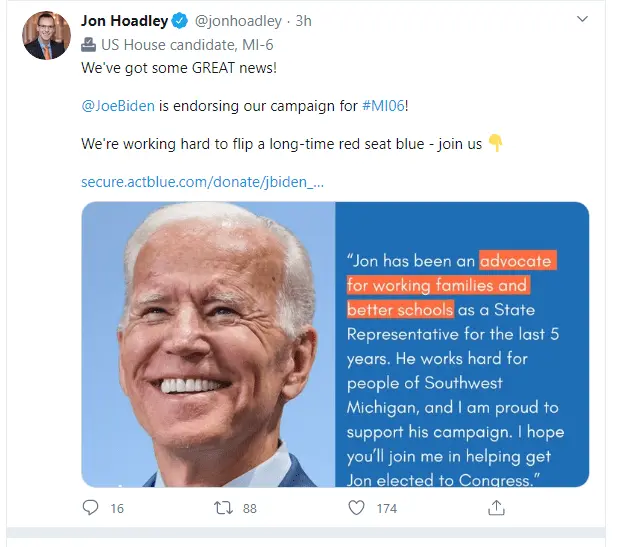Expand the tweet options chevron

tap(583, 20)
